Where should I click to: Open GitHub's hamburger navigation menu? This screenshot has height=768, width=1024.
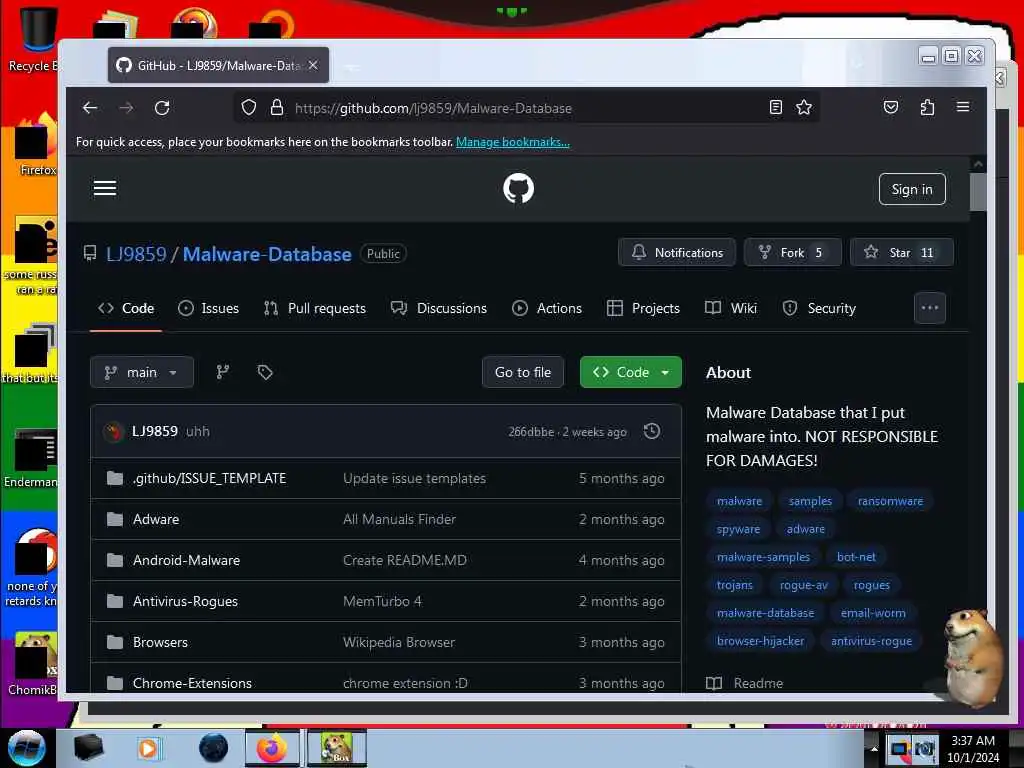pos(104,189)
